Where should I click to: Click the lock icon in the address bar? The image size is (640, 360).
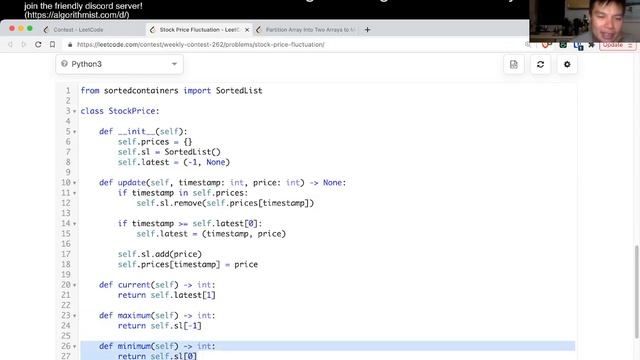coord(70,44)
